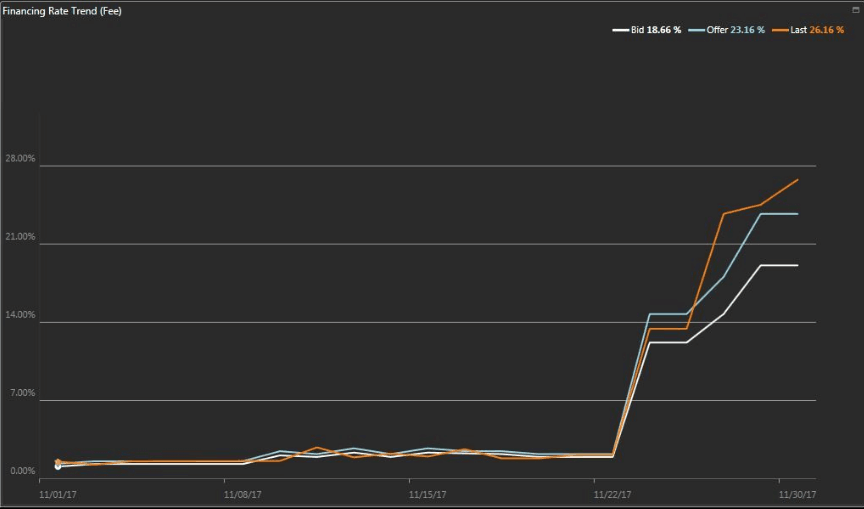The image size is (864, 509).
Task: Toggle the Offer legend entry
Action: pos(727,30)
